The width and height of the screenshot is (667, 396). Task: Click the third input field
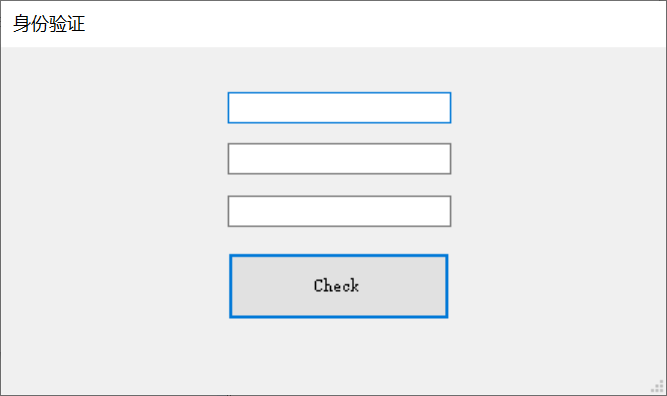coord(339,211)
